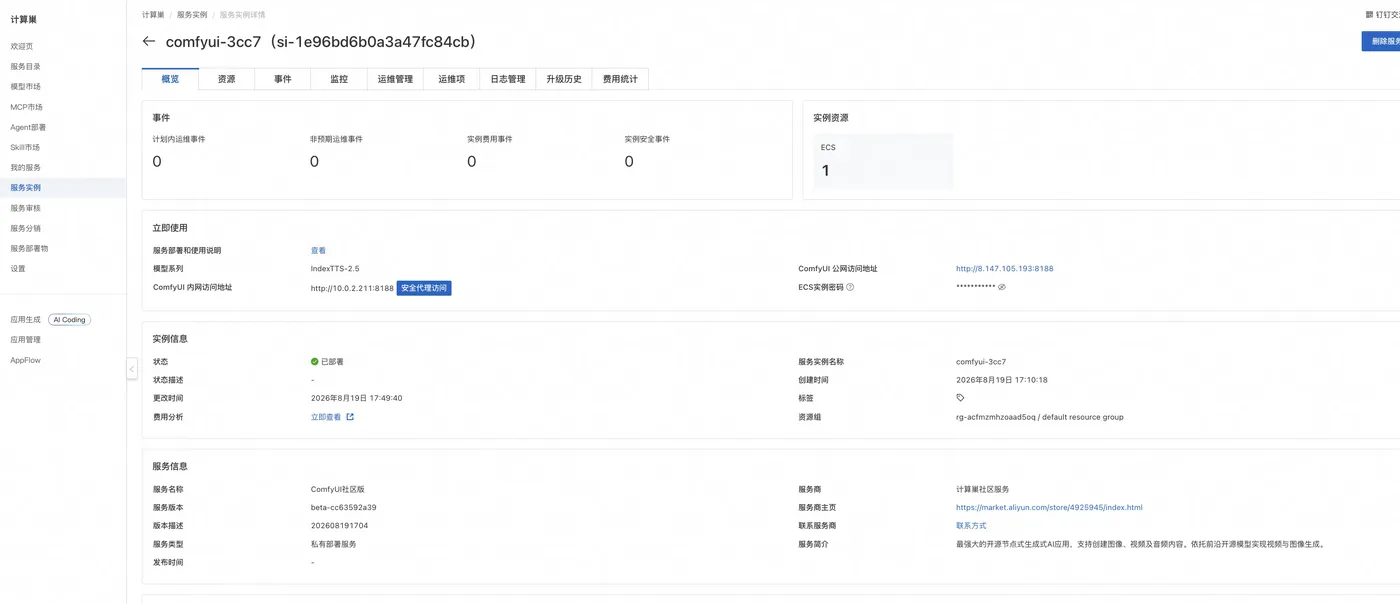Viewport: 1400px width, 604px height.
Task: Reveal the ECS instance password with eye icon
Action: 1001,287
